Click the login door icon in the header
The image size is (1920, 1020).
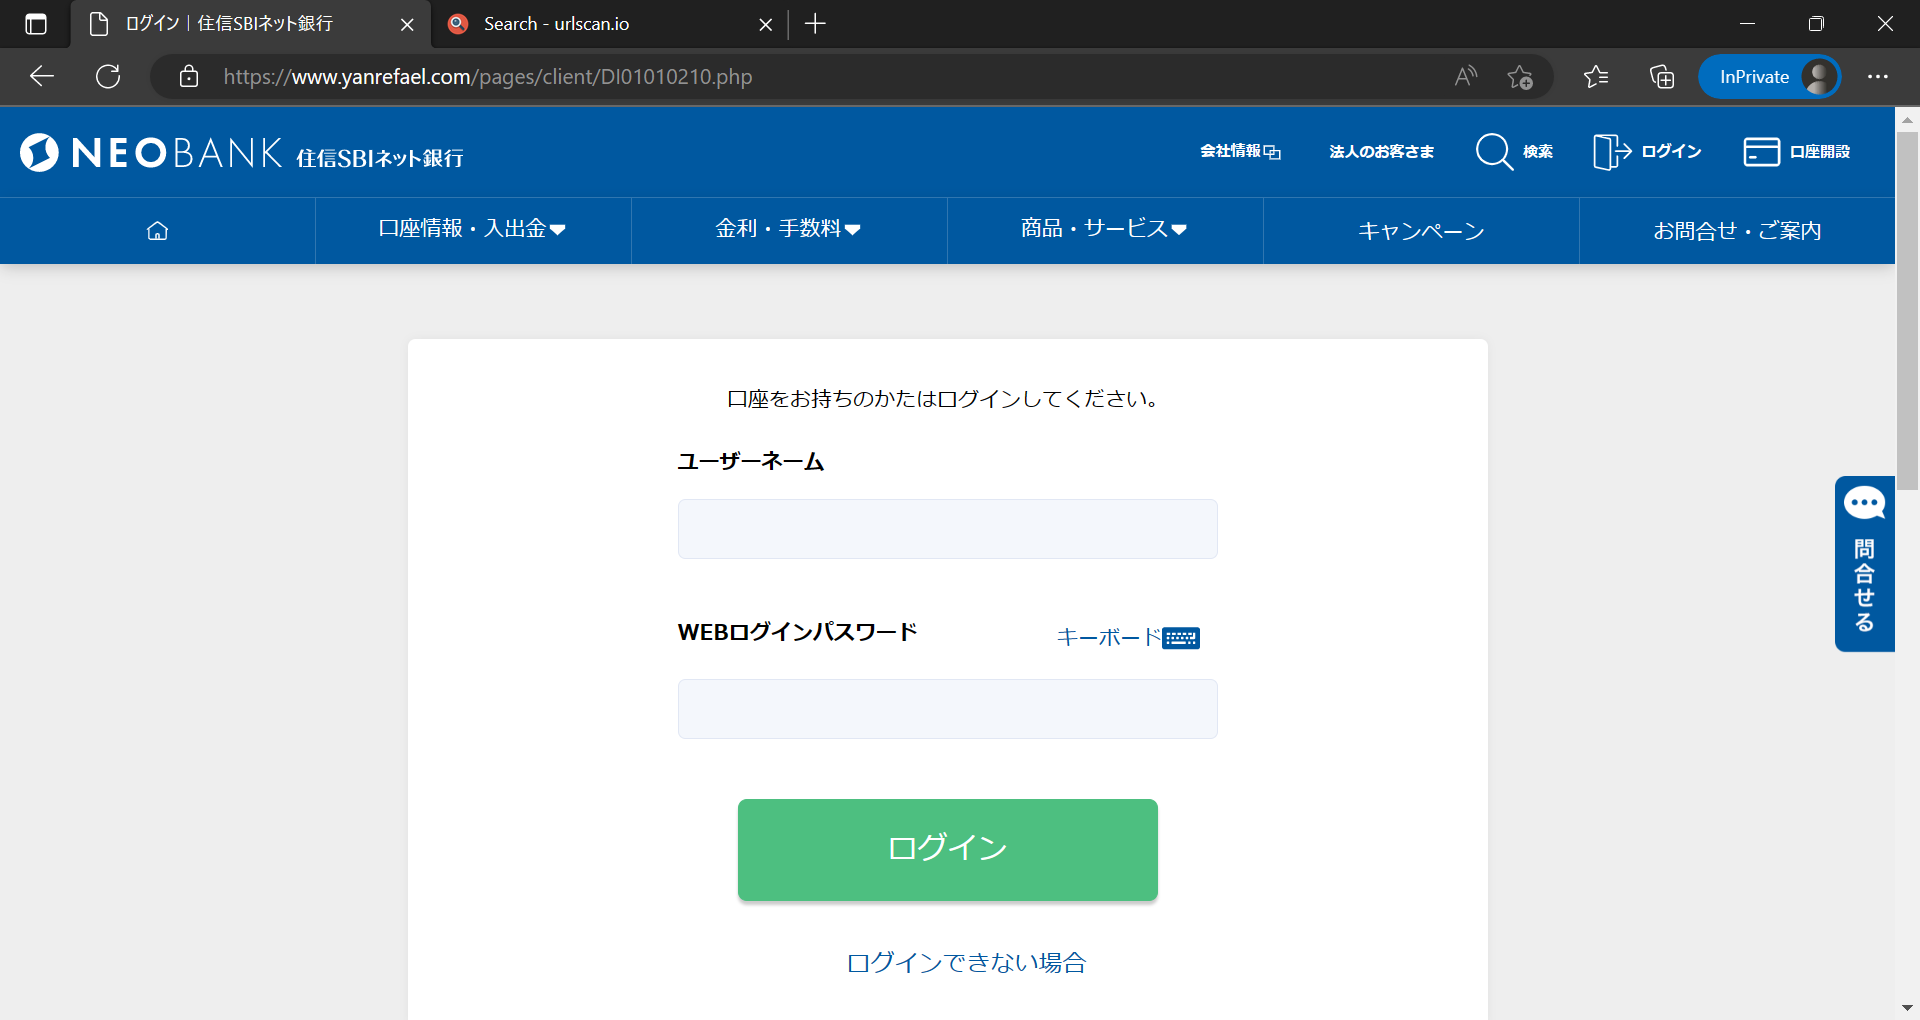coord(1612,152)
